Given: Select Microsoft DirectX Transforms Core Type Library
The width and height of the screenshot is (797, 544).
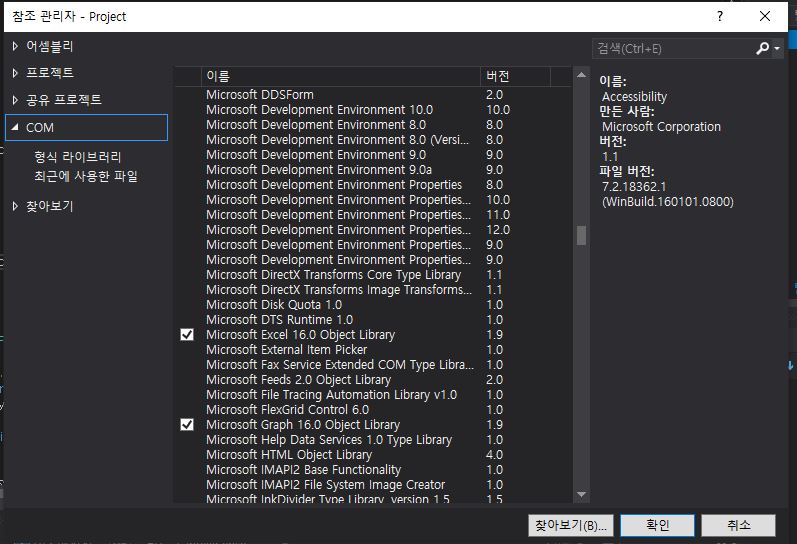Looking at the screenshot, I should pyautogui.click(x=374, y=275).
